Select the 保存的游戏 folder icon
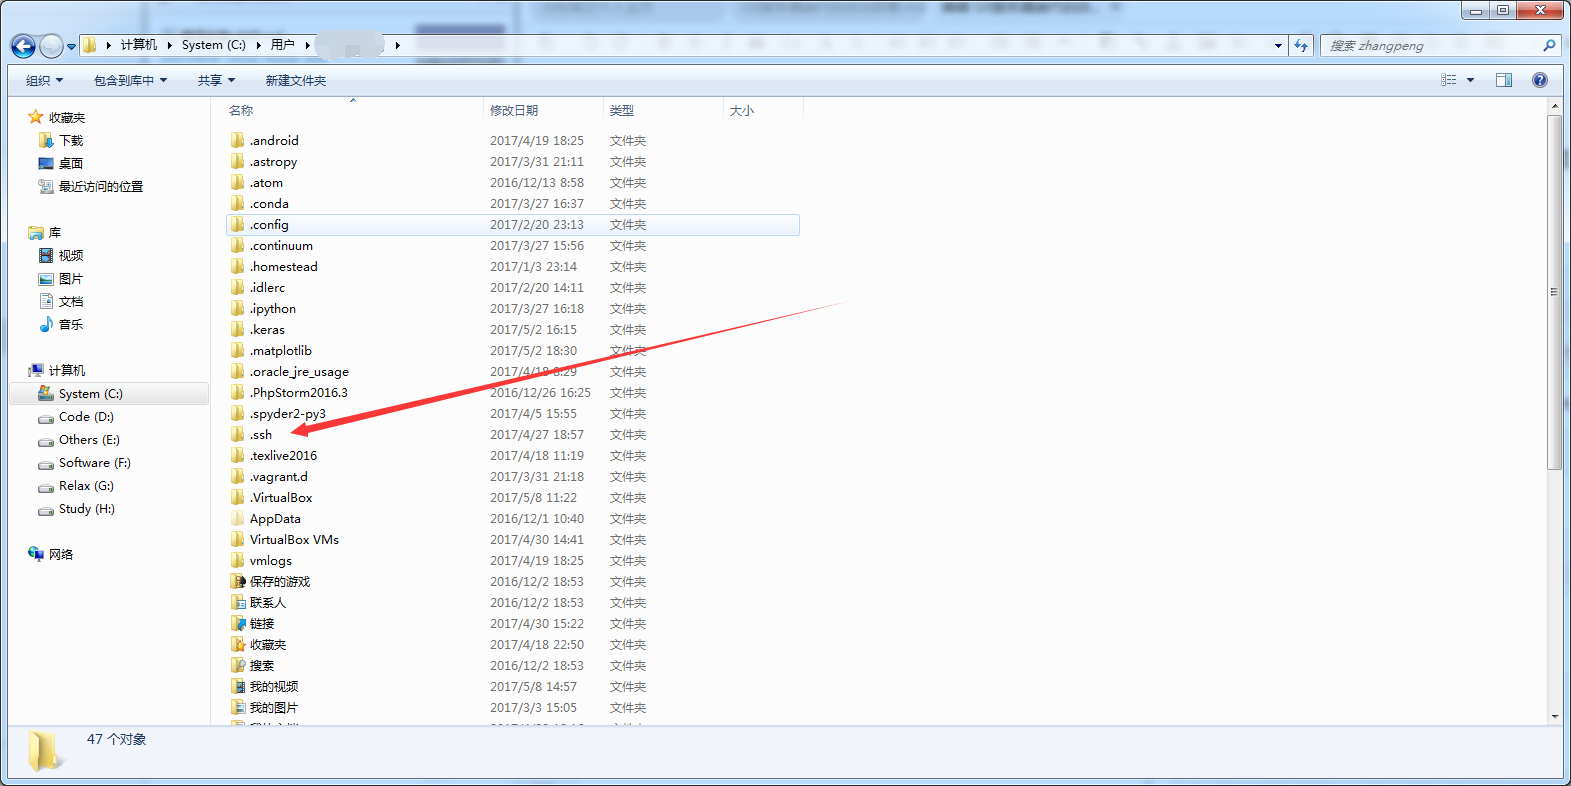 (x=238, y=581)
